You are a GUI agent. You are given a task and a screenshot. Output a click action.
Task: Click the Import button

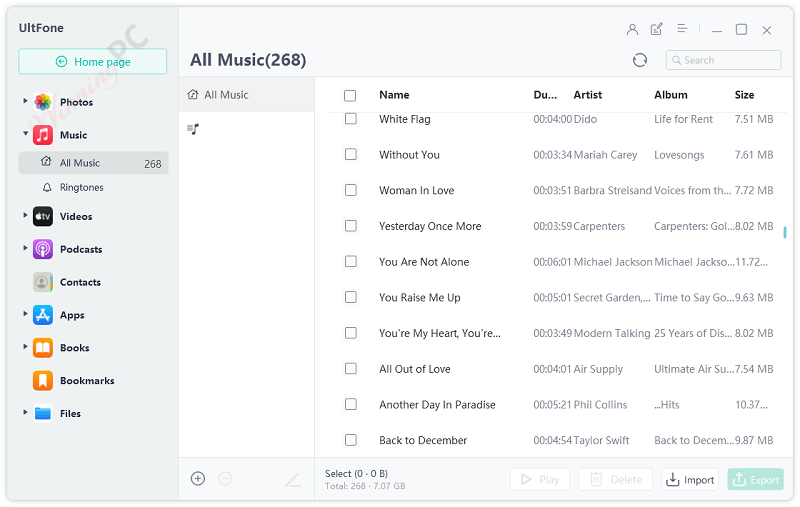(690, 480)
